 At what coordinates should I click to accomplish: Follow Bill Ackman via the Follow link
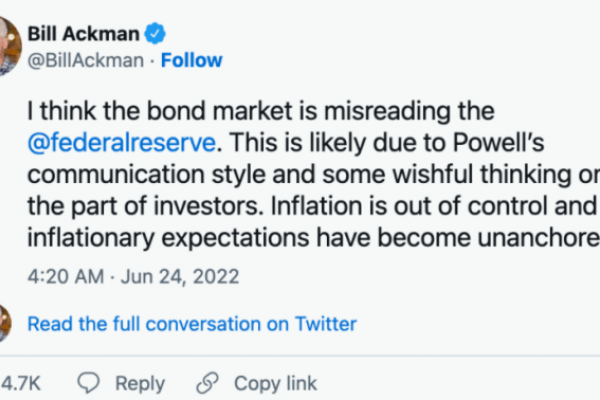click(192, 60)
